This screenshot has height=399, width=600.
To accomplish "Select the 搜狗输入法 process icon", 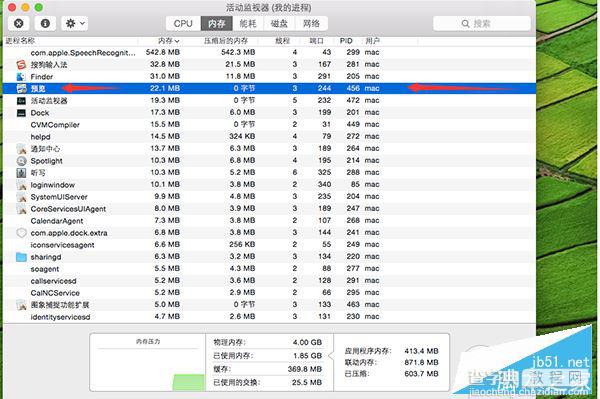I will tap(21, 64).
